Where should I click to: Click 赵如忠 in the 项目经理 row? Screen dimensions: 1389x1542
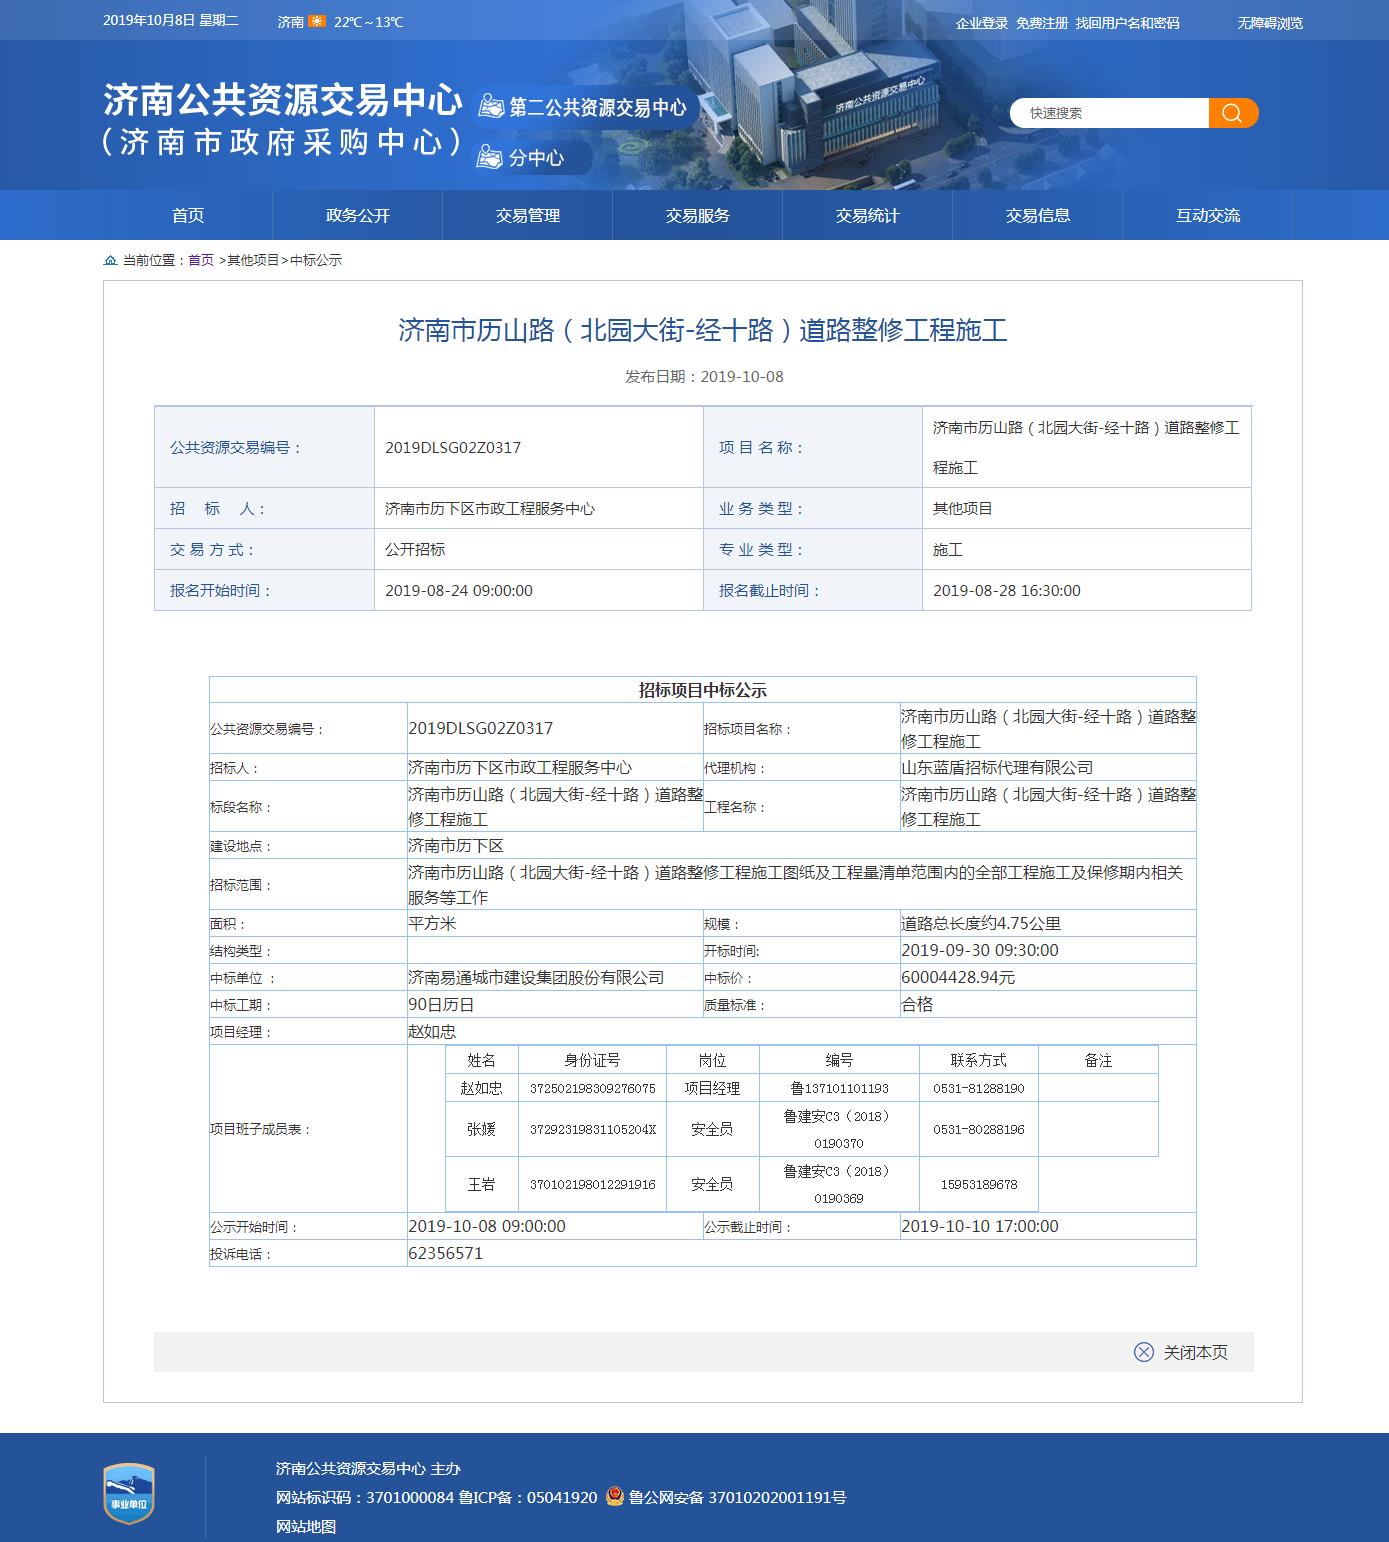pos(432,1031)
